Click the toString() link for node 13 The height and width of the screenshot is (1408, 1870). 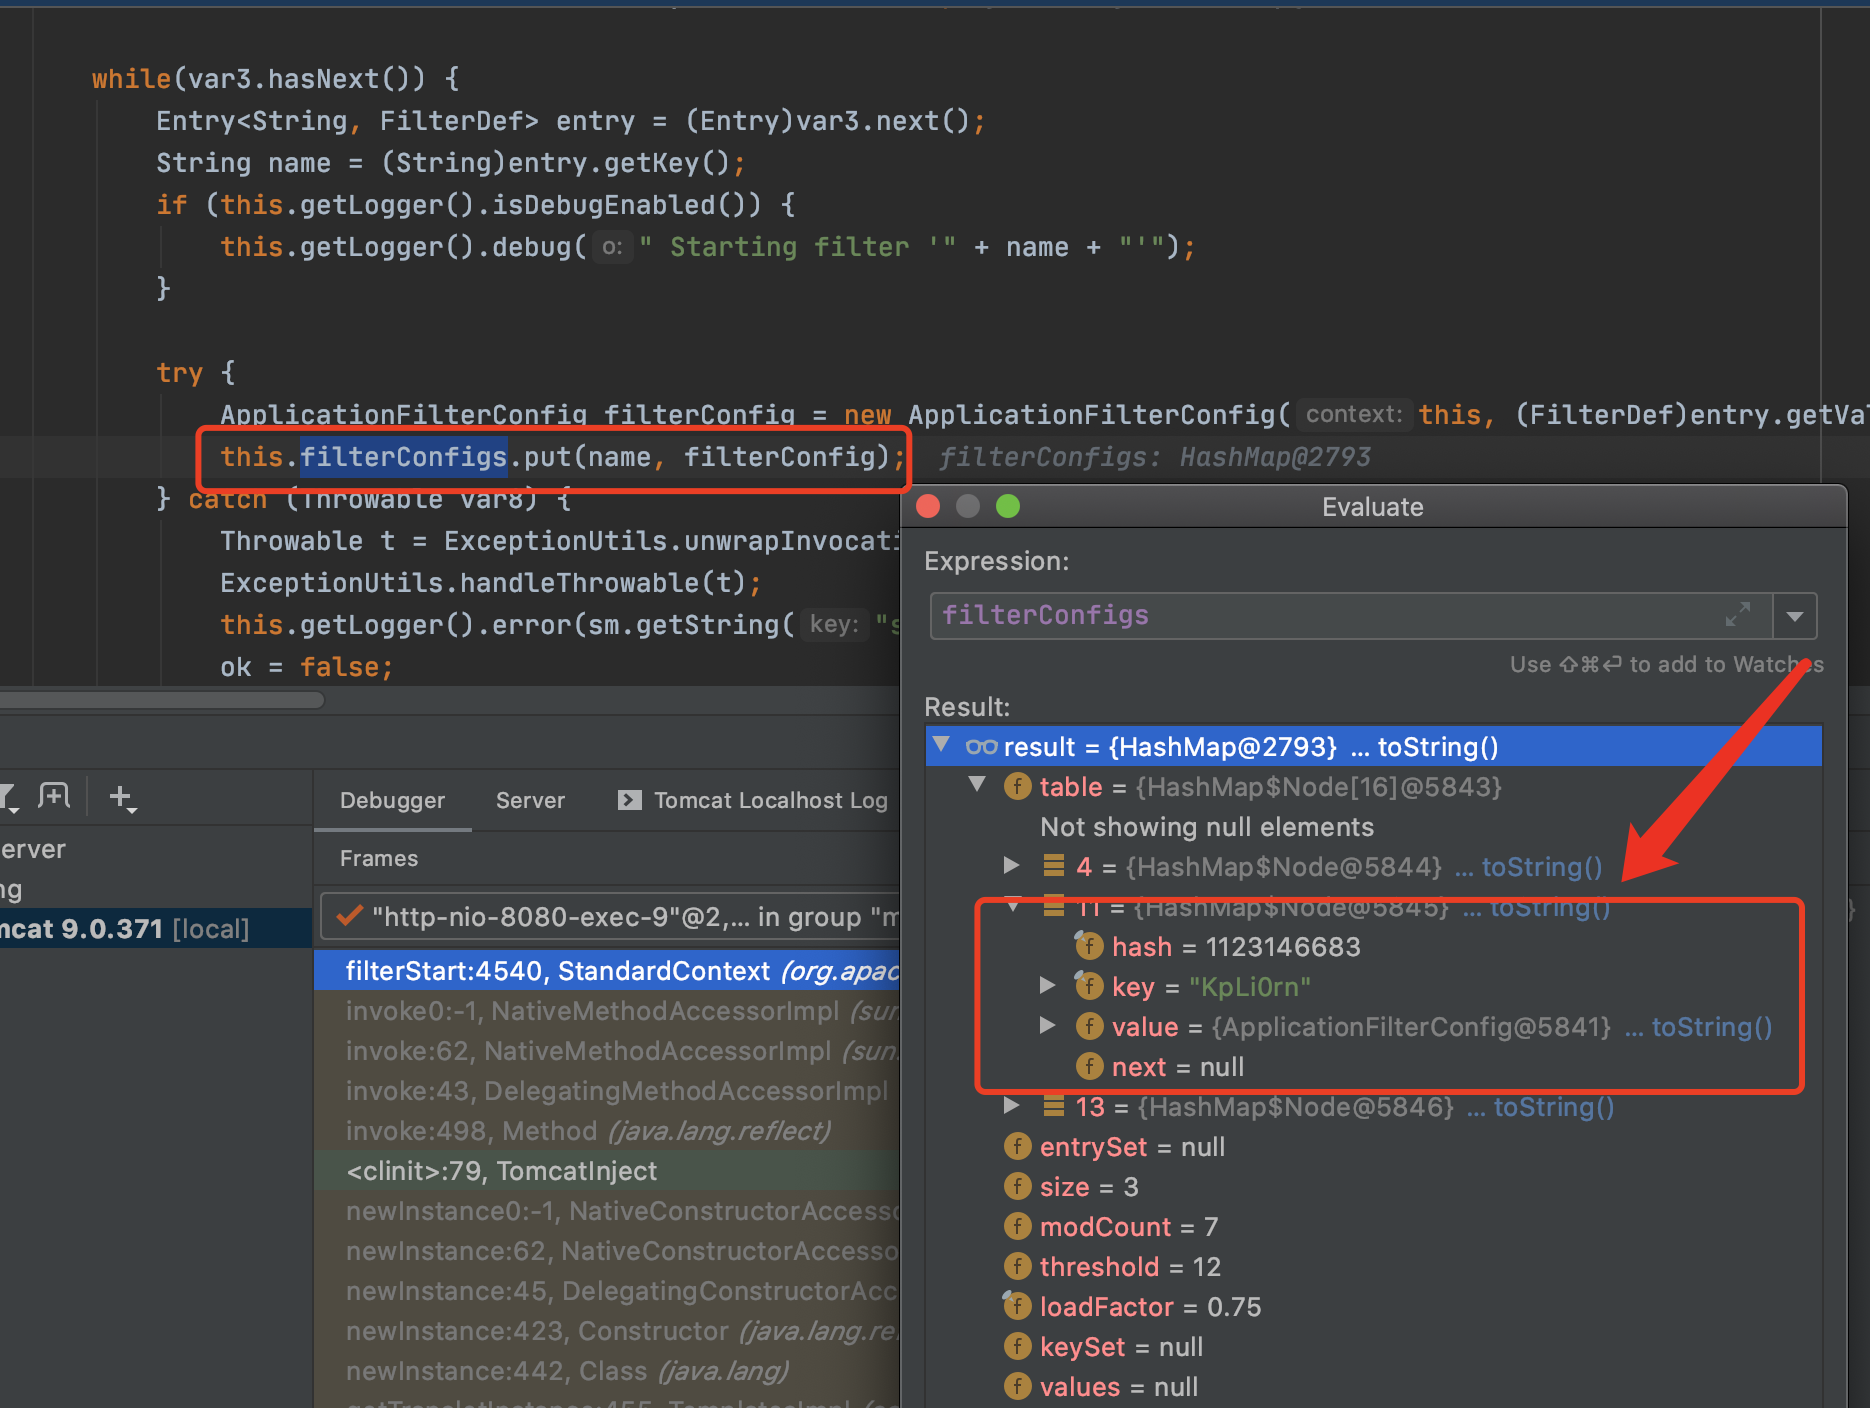pyautogui.click(x=1553, y=1107)
